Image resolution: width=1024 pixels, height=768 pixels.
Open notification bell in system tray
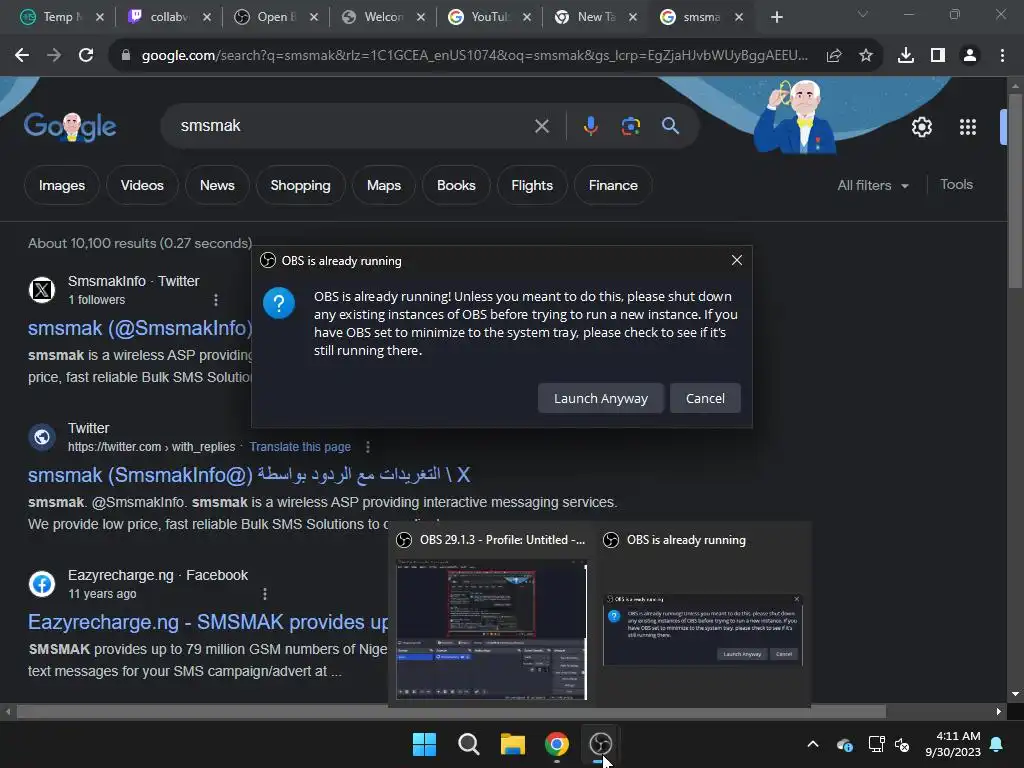997,744
